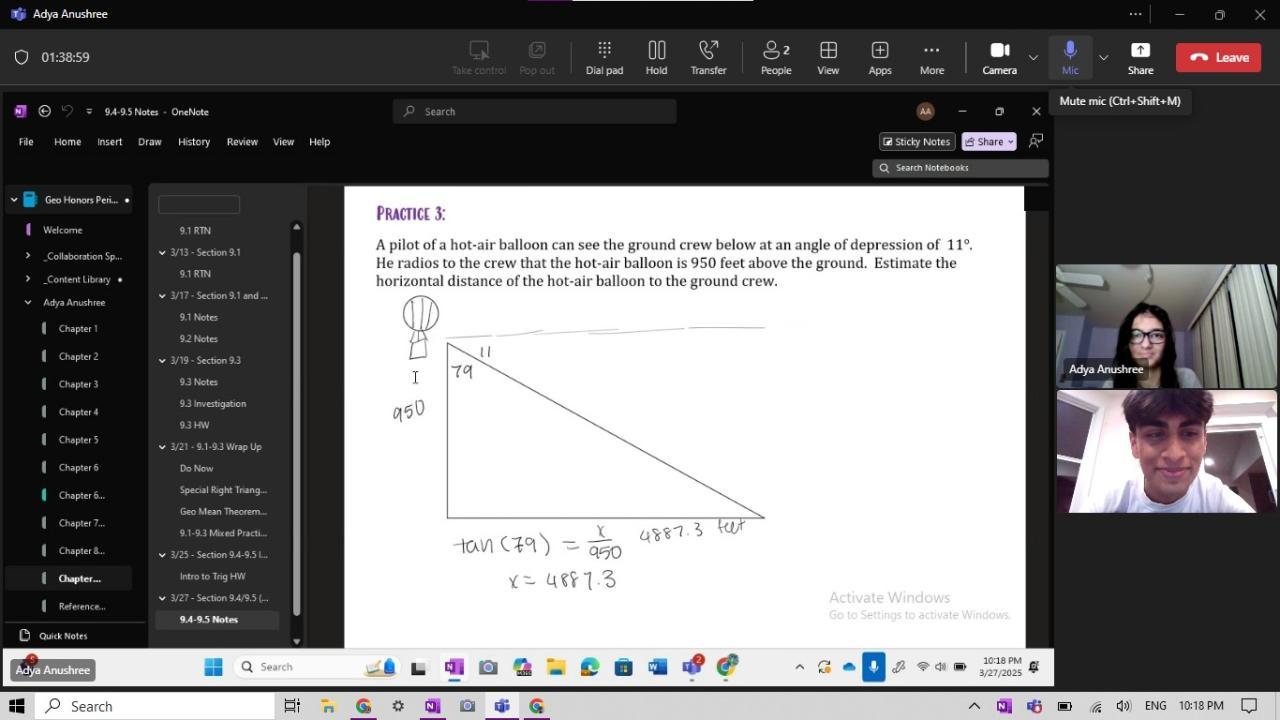Screen dimensions: 1280x720
Task: Open the View layout options
Action: (x=828, y=58)
